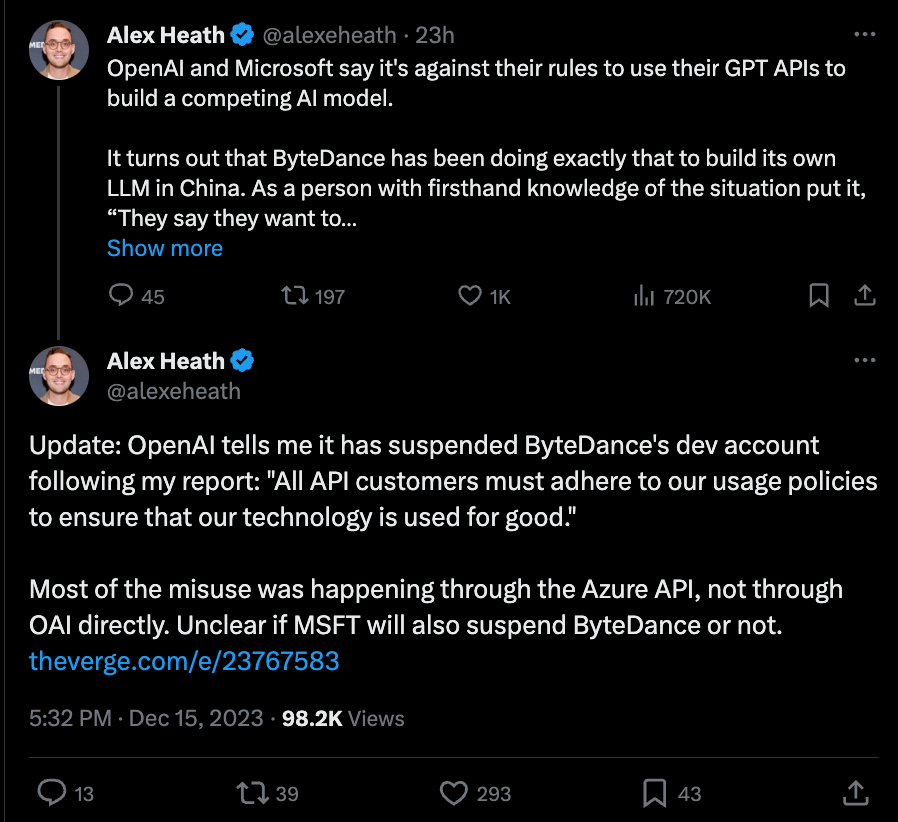Bookmark the first tweet in the thread
Screen dimensions: 898x822
click(x=818, y=296)
